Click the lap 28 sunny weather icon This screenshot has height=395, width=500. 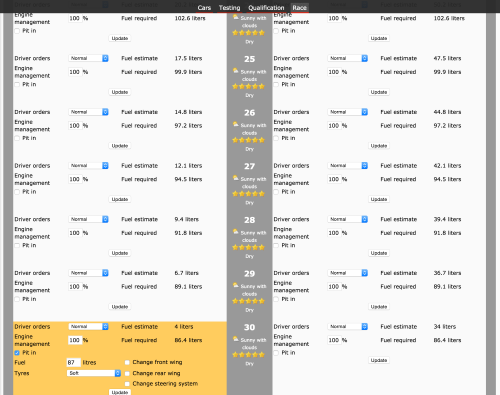[236, 232]
